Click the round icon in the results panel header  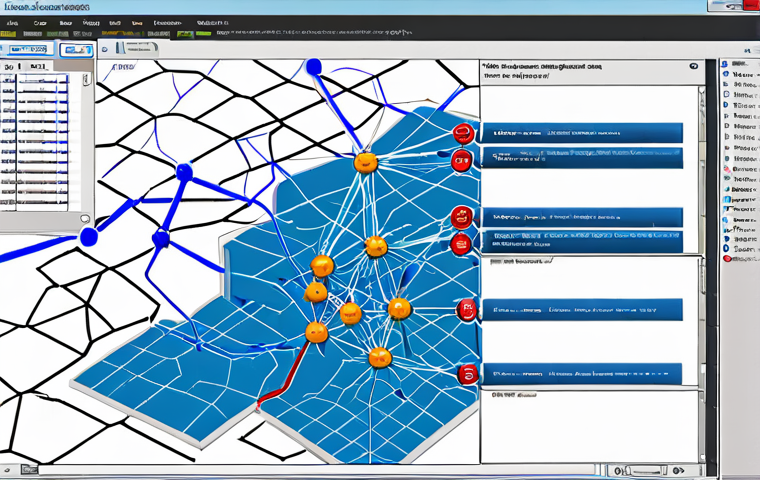(694, 67)
